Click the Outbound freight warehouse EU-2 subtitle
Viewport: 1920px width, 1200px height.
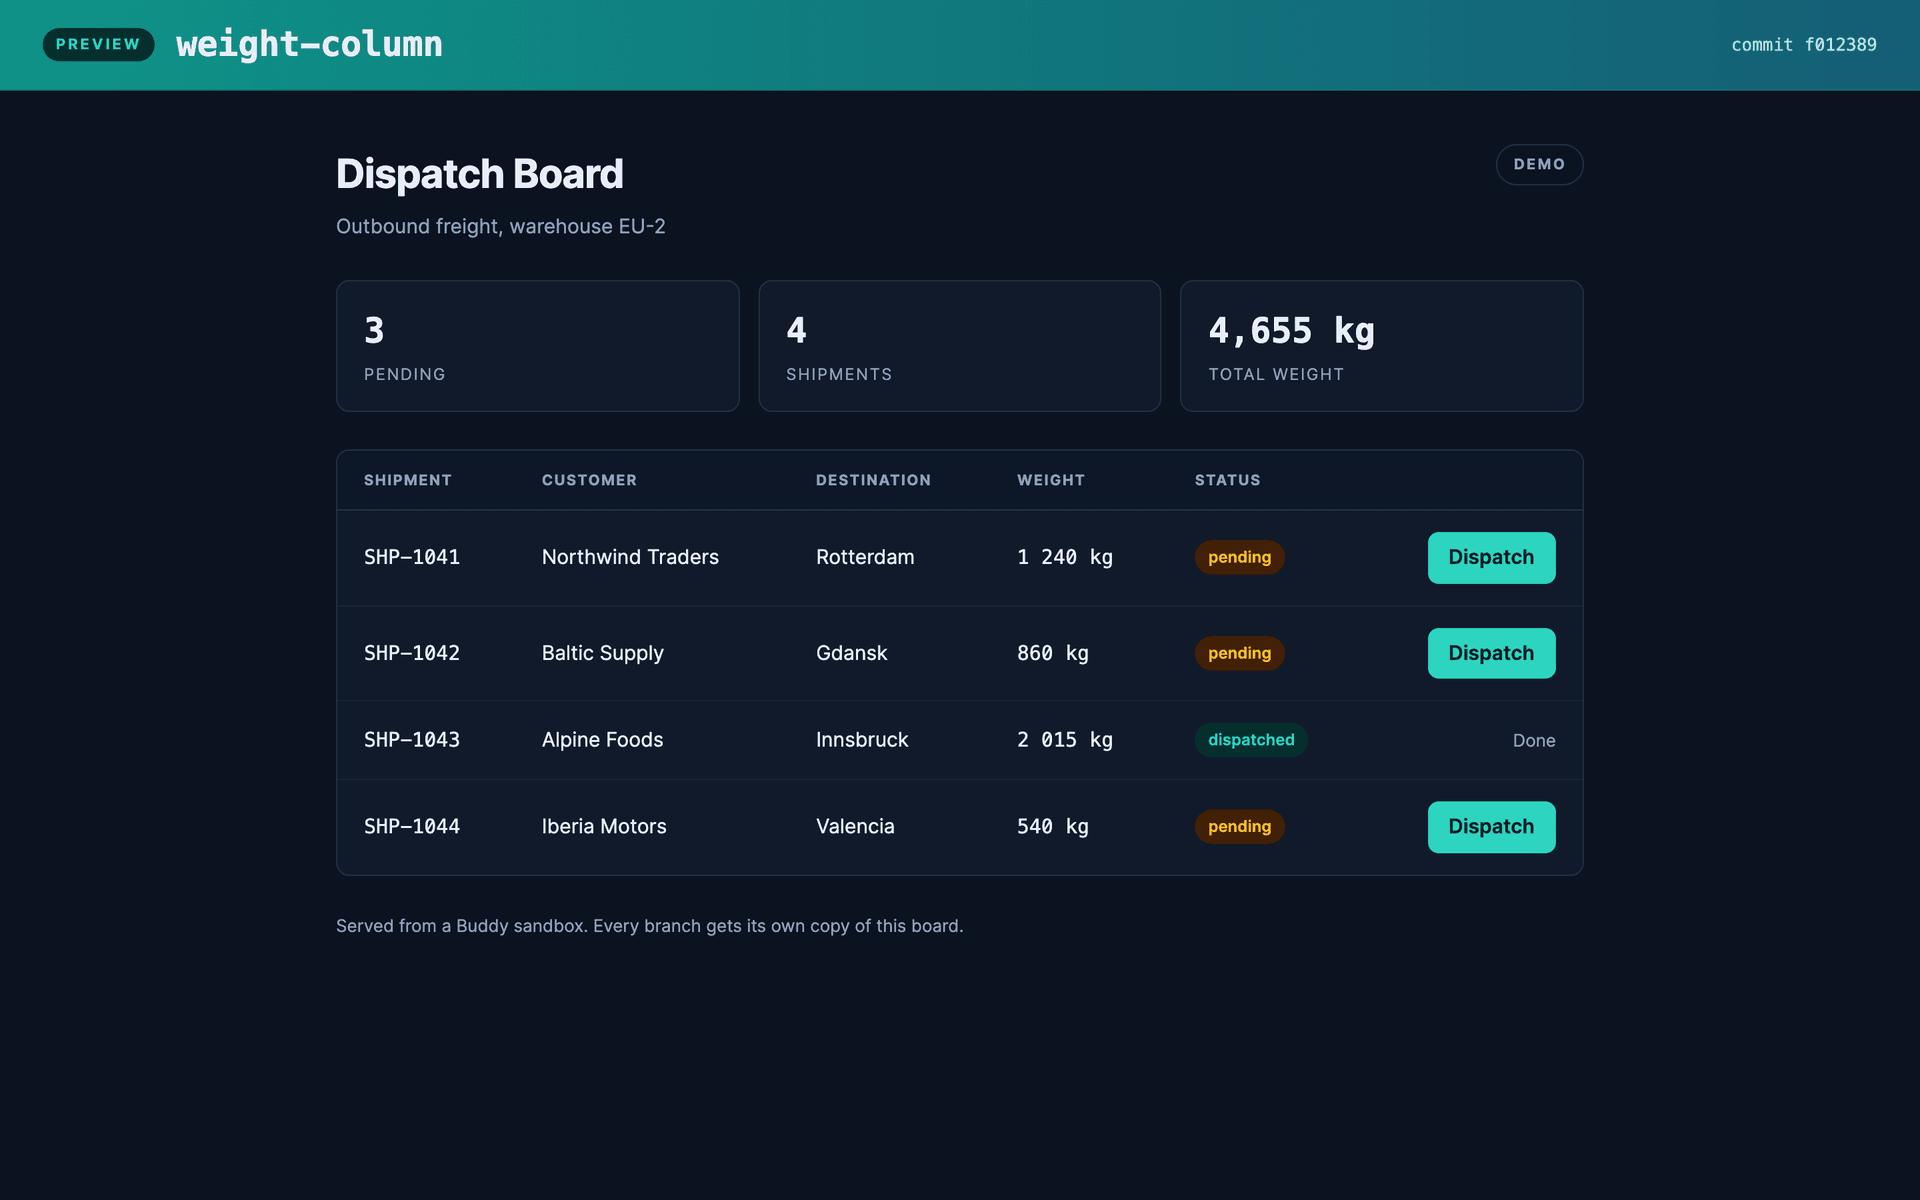(501, 227)
